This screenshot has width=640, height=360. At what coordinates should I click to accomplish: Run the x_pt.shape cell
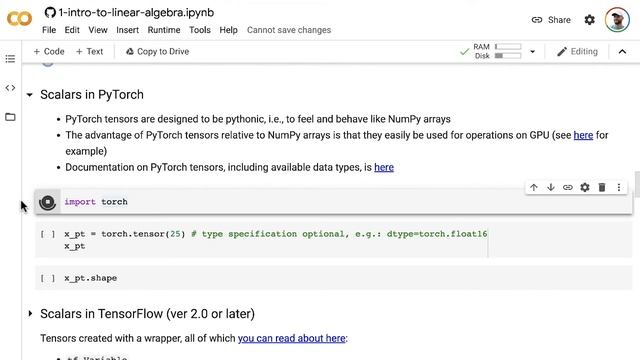pos(47,278)
